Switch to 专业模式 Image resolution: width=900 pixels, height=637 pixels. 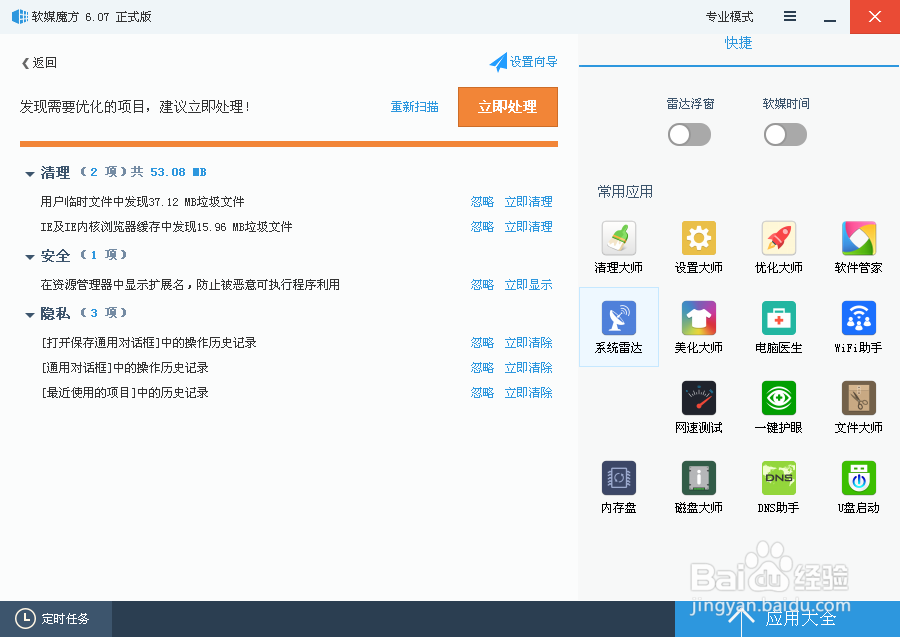click(729, 17)
